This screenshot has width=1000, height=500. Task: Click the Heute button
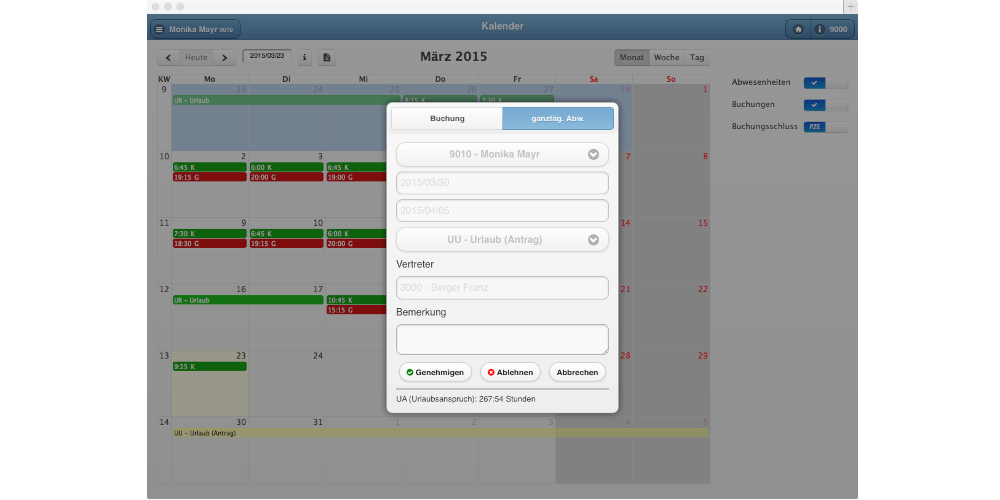196,58
